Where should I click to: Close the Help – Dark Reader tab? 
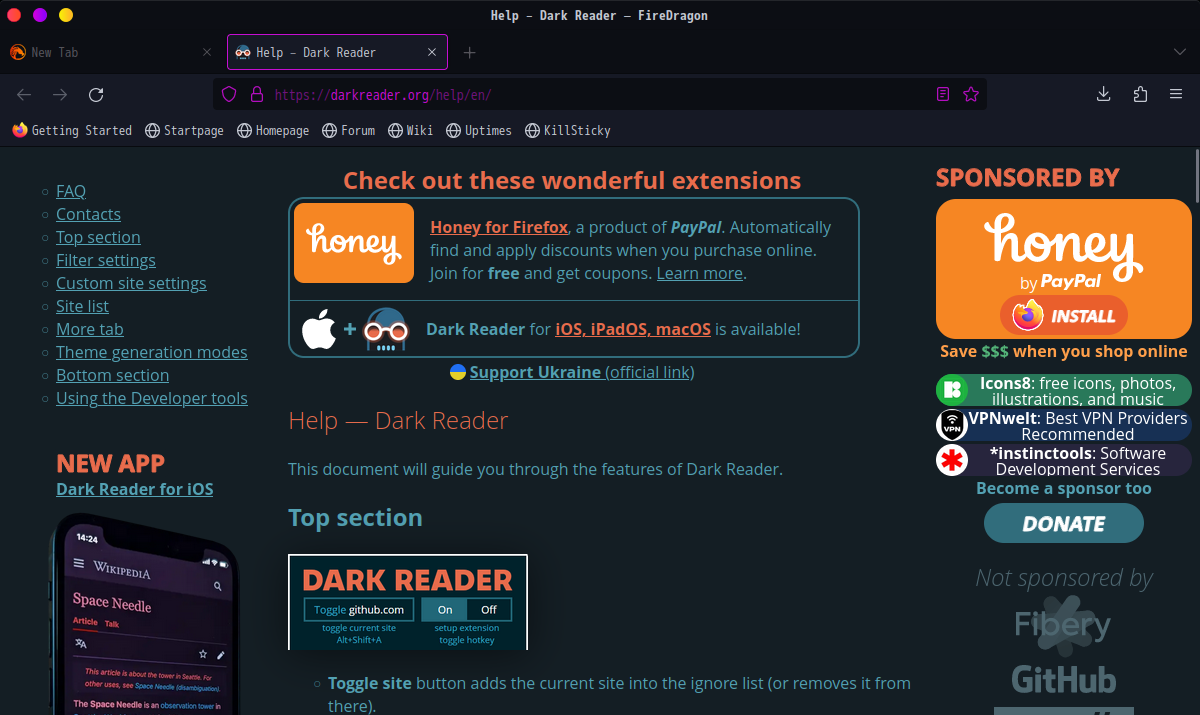click(432, 52)
